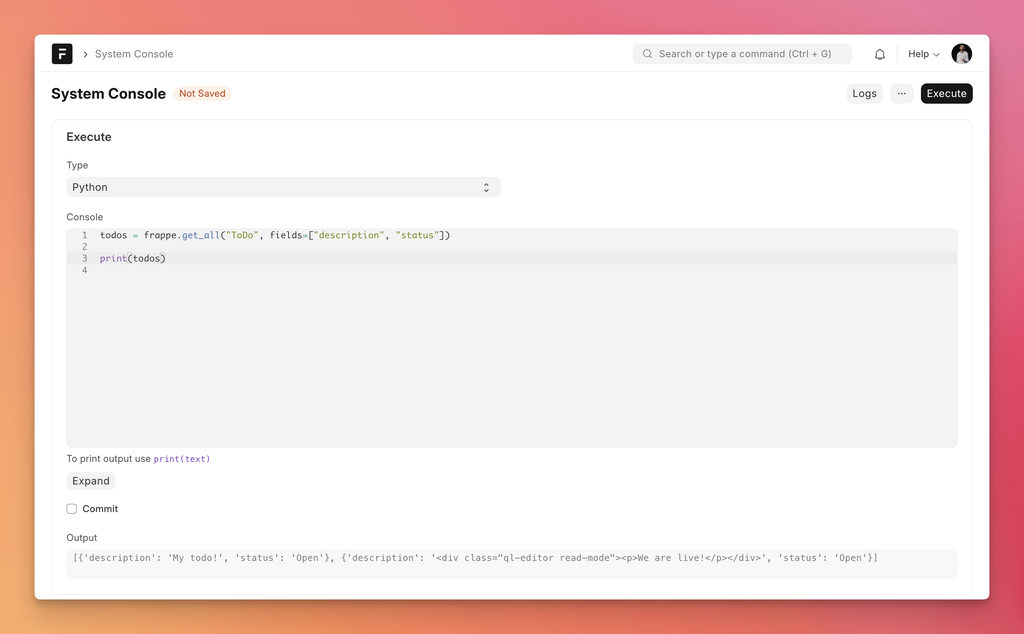Click the Not Saved status indicator

[202, 94]
